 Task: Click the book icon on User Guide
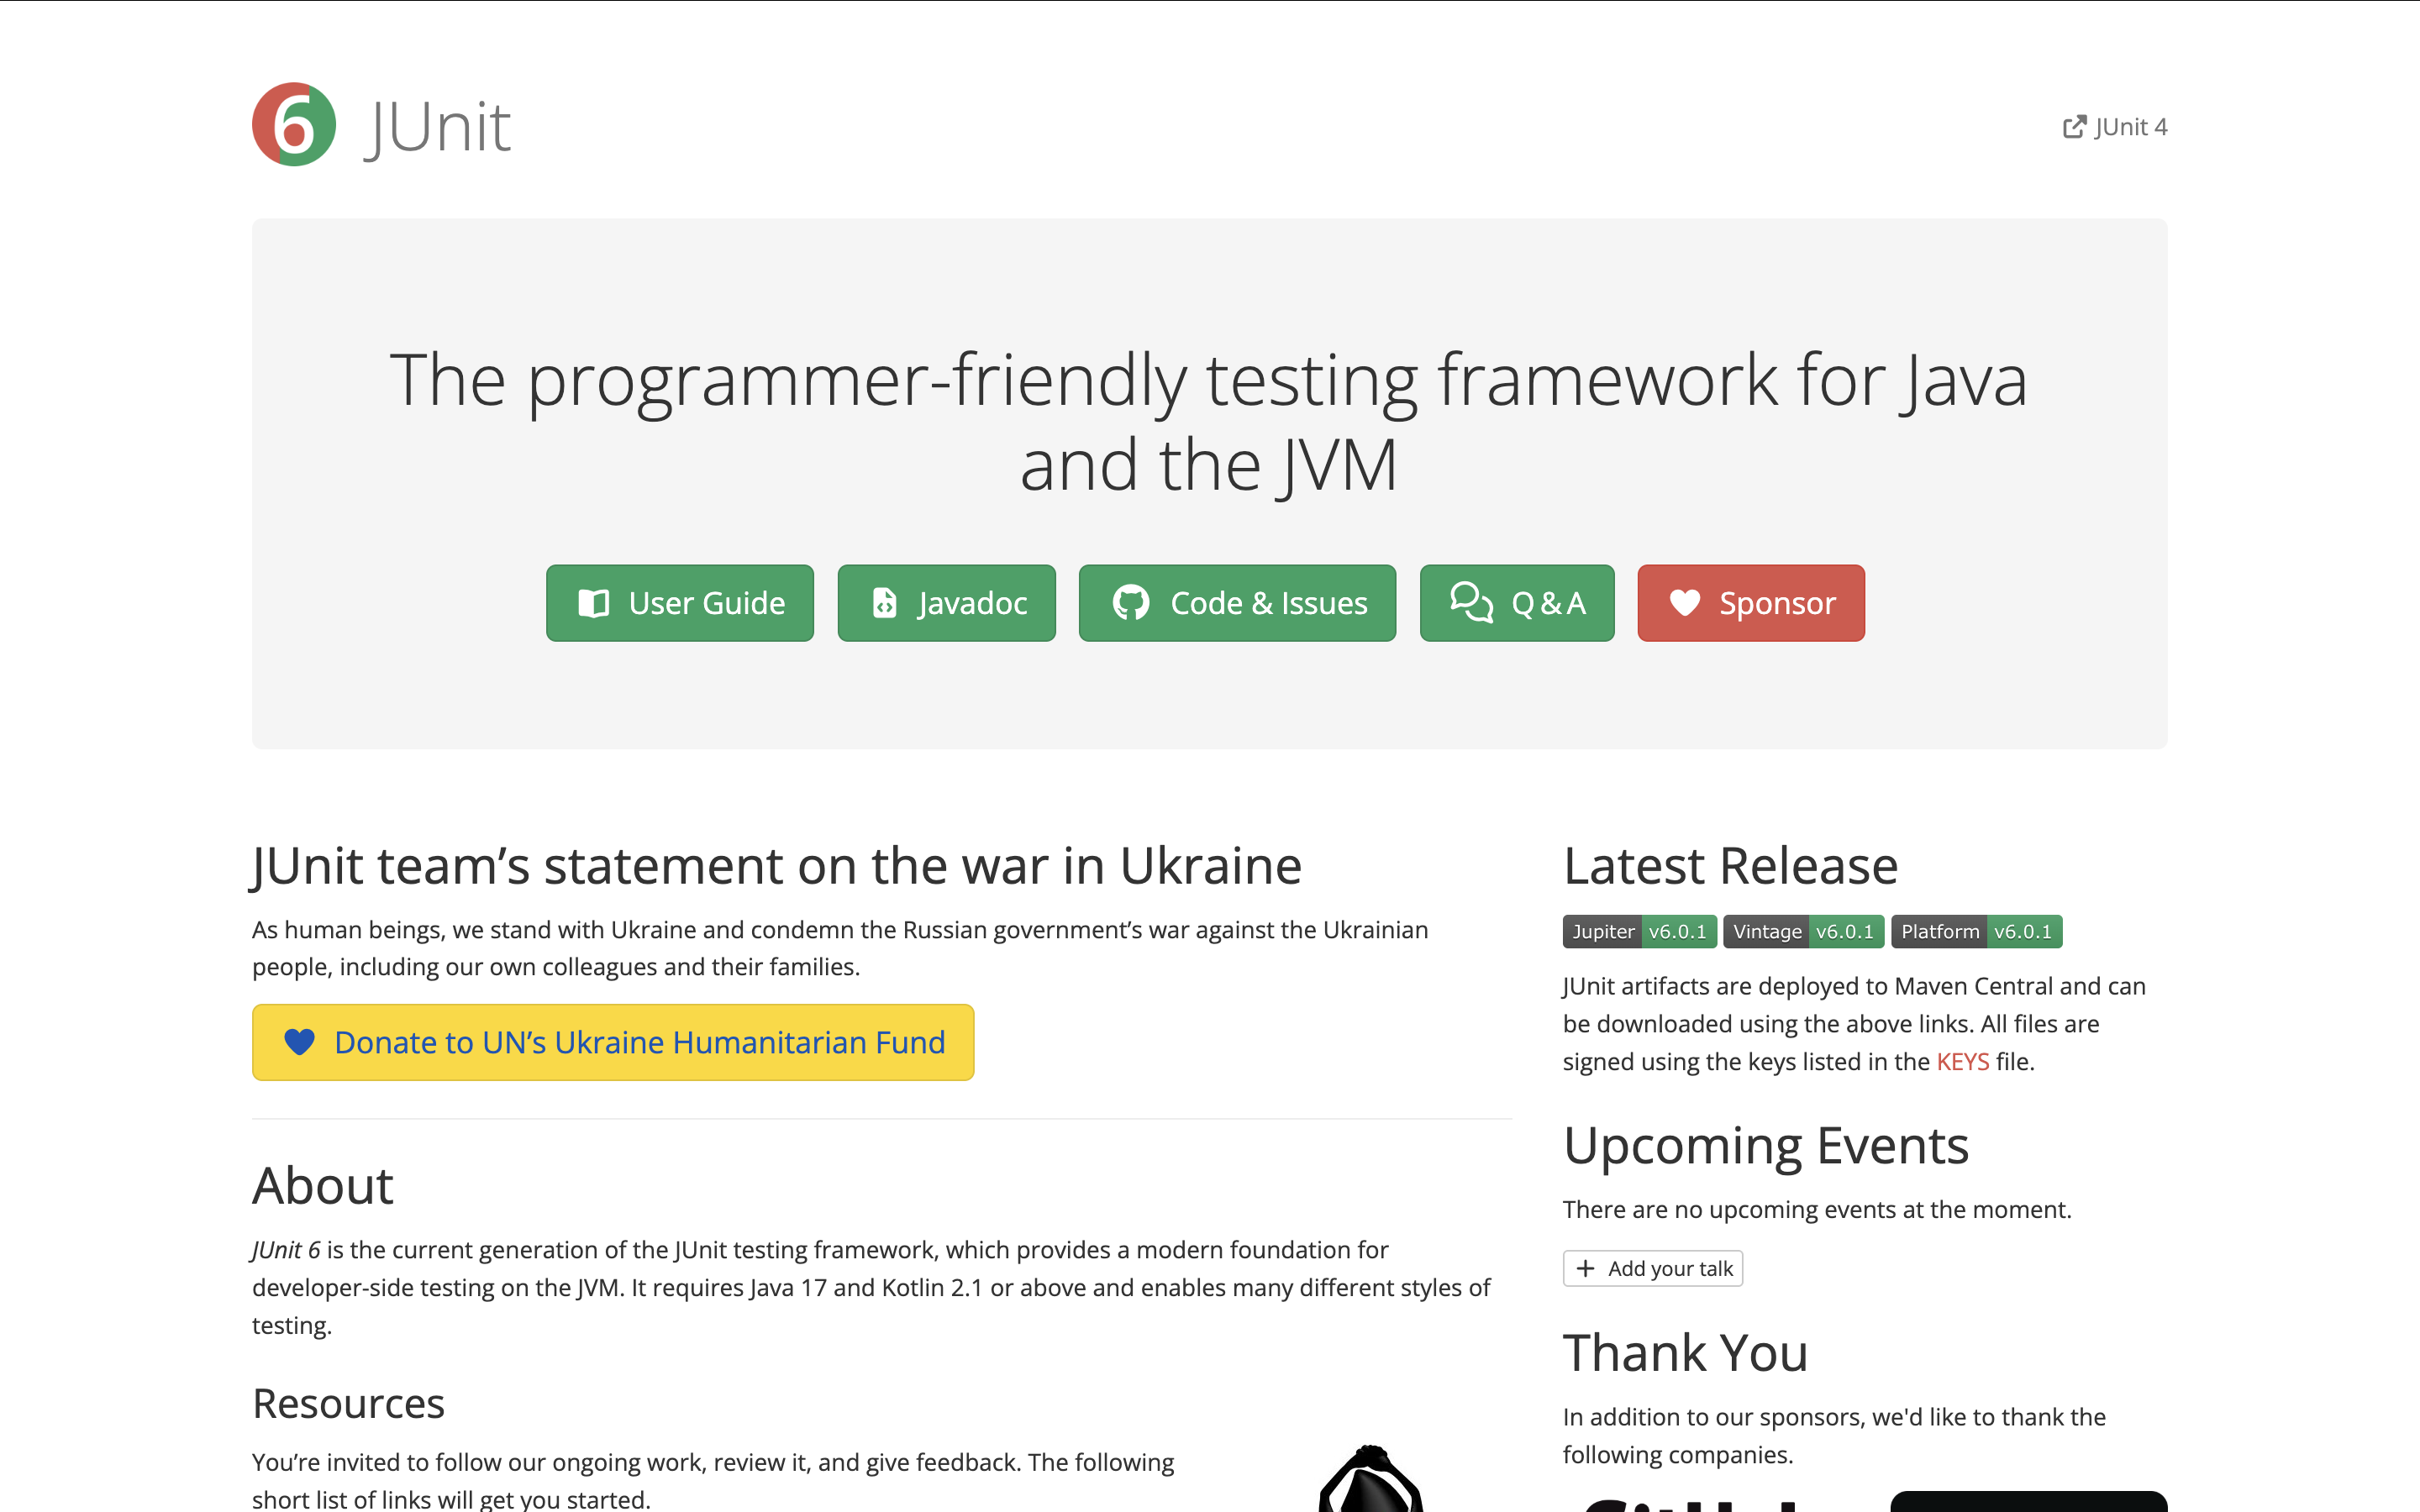tap(593, 603)
